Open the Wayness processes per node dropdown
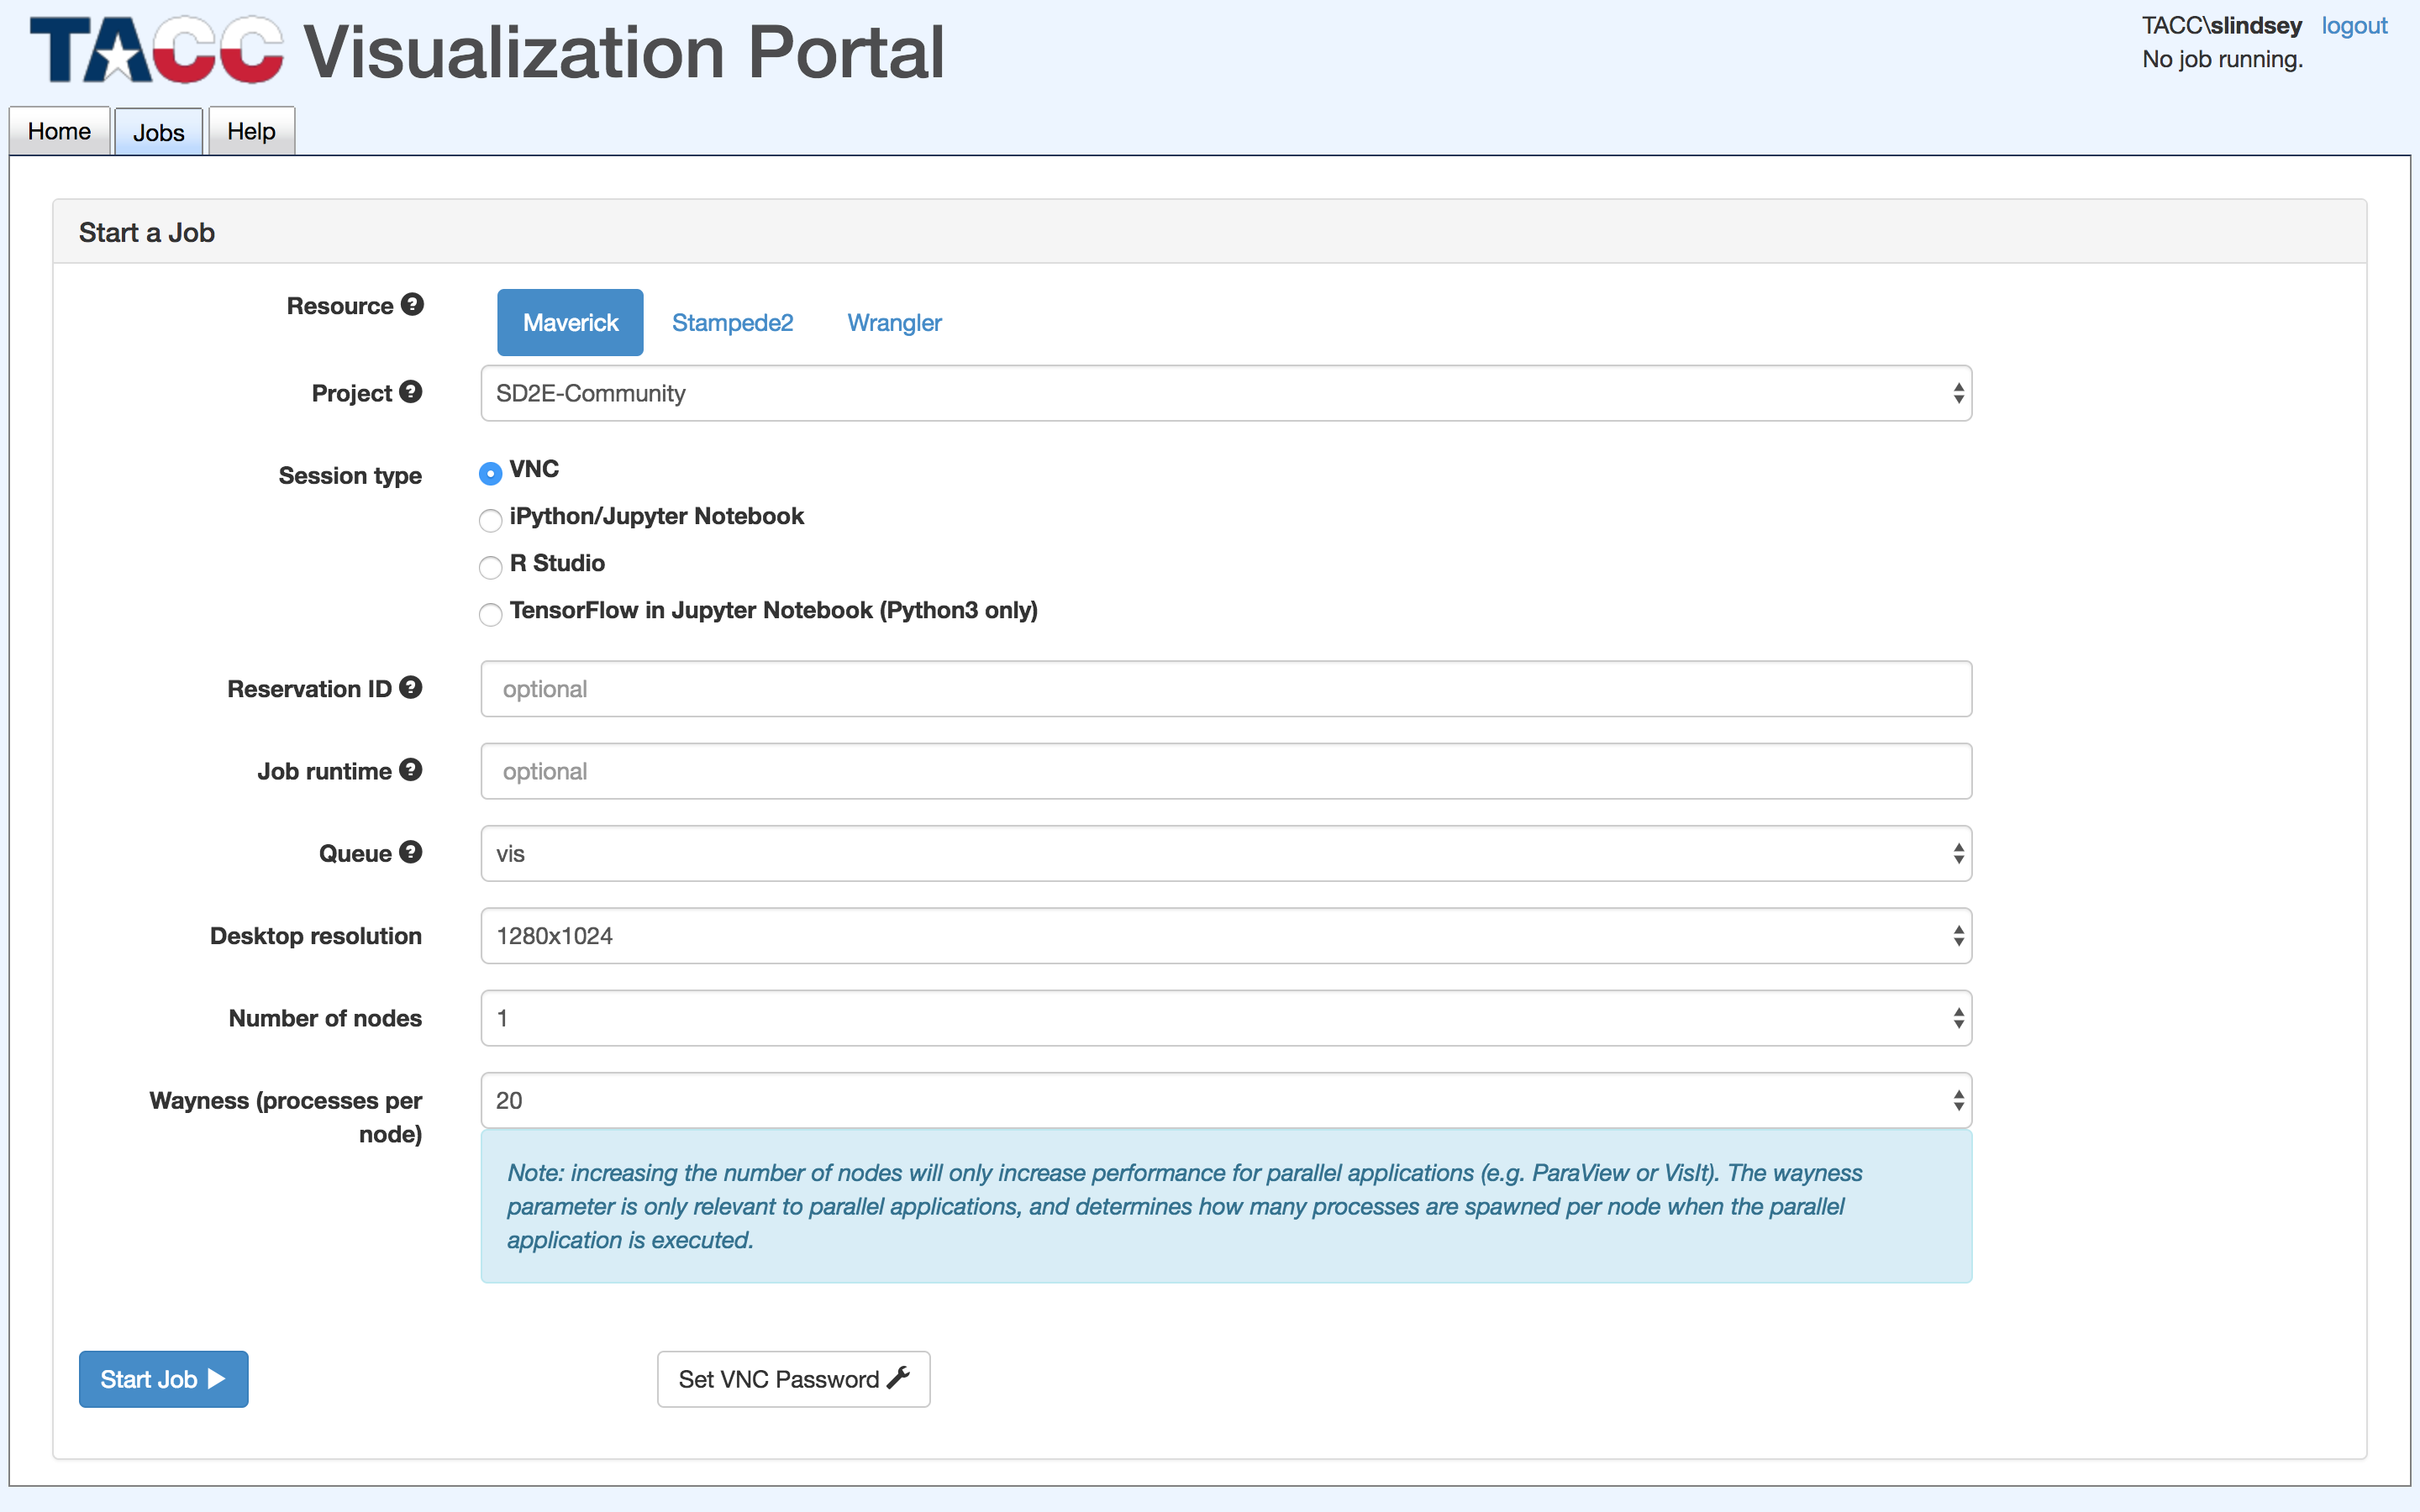The image size is (2420, 1512). tap(1226, 1100)
